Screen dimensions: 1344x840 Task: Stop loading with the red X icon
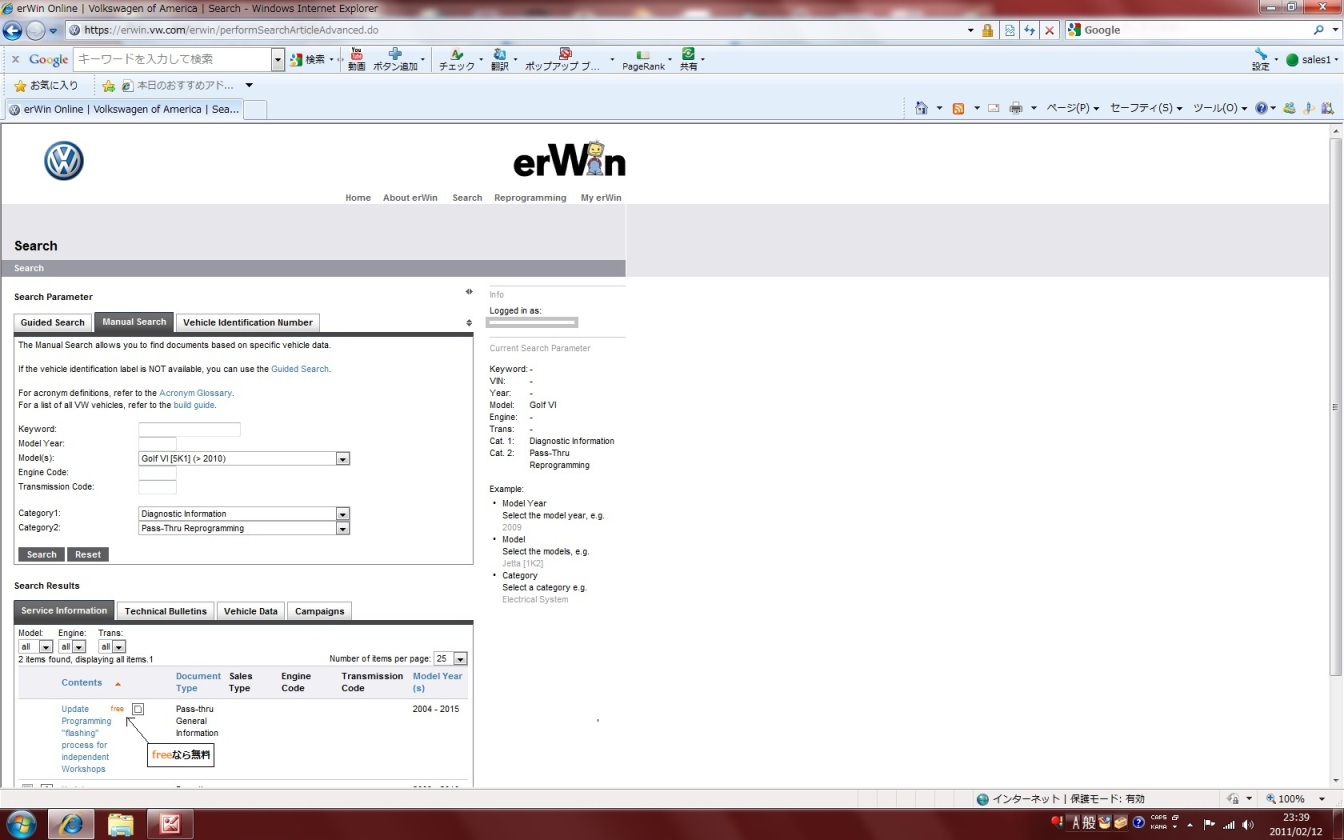pyautogui.click(x=1049, y=30)
